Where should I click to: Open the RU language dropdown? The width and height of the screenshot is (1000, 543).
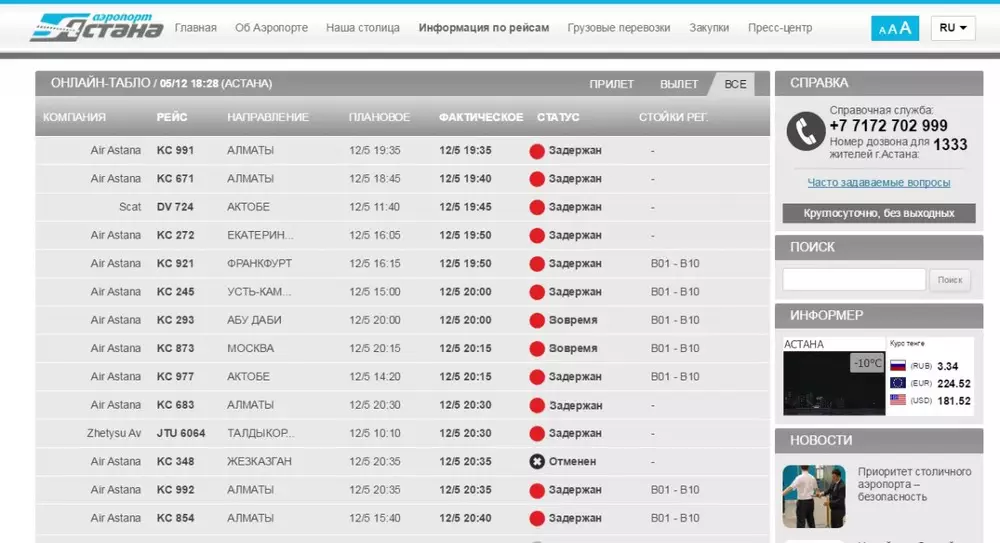[953, 28]
